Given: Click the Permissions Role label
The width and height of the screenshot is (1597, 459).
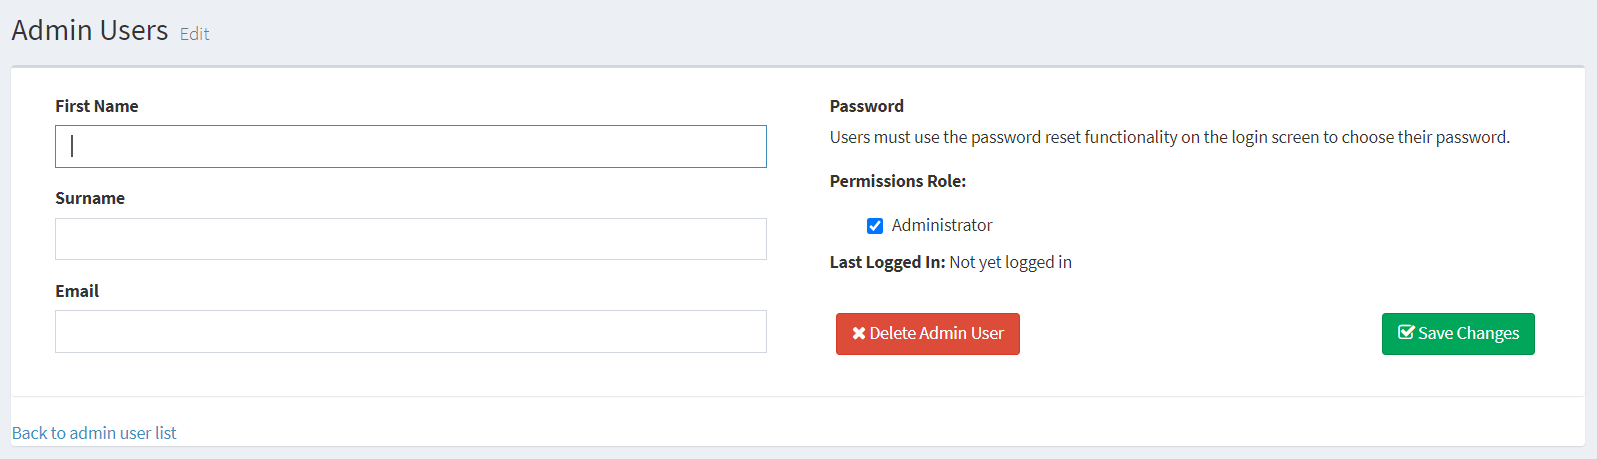Looking at the screenshot, I should click(897, 181).
